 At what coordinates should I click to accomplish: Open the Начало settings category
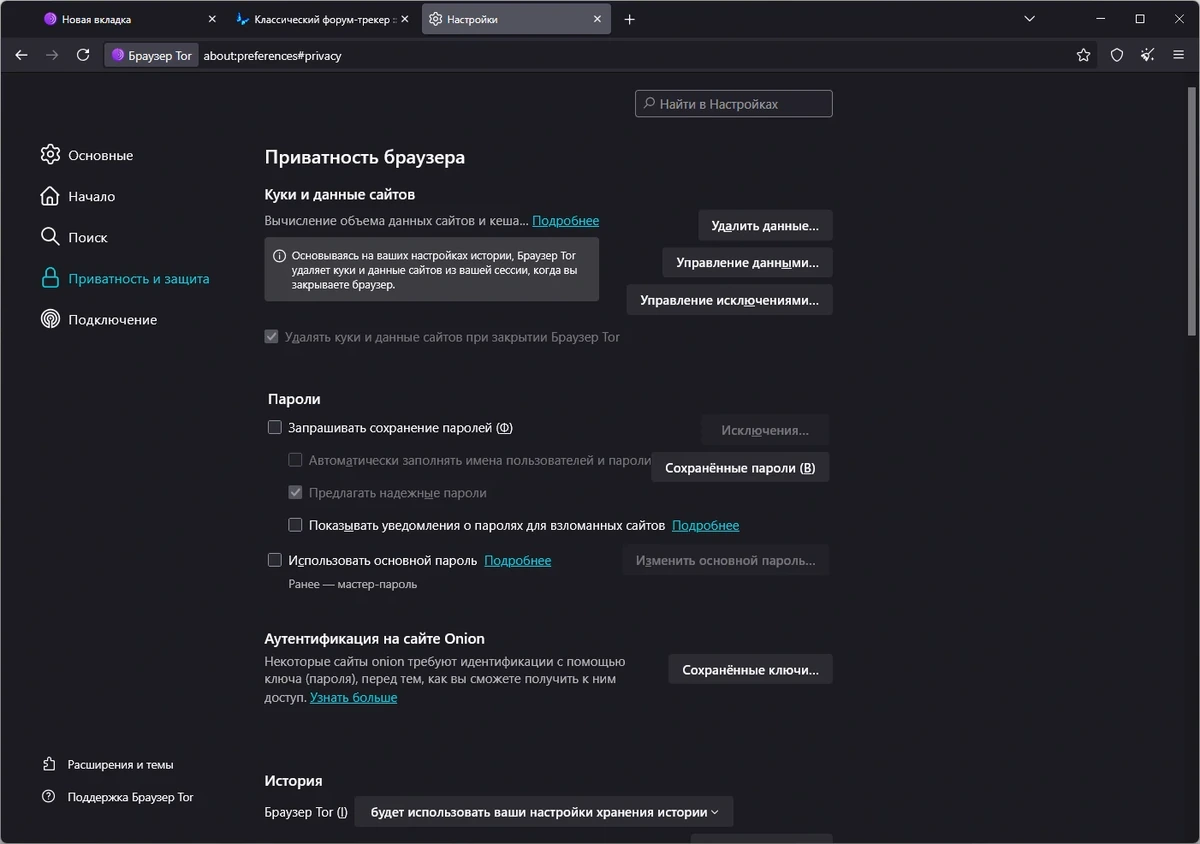coord(78,196)
